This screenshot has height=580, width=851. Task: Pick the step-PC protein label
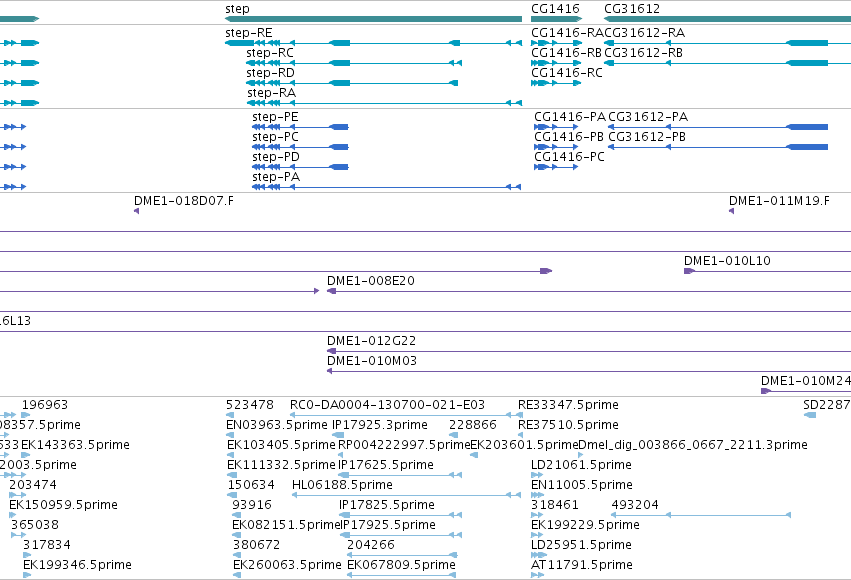click(x=275, y=137)
